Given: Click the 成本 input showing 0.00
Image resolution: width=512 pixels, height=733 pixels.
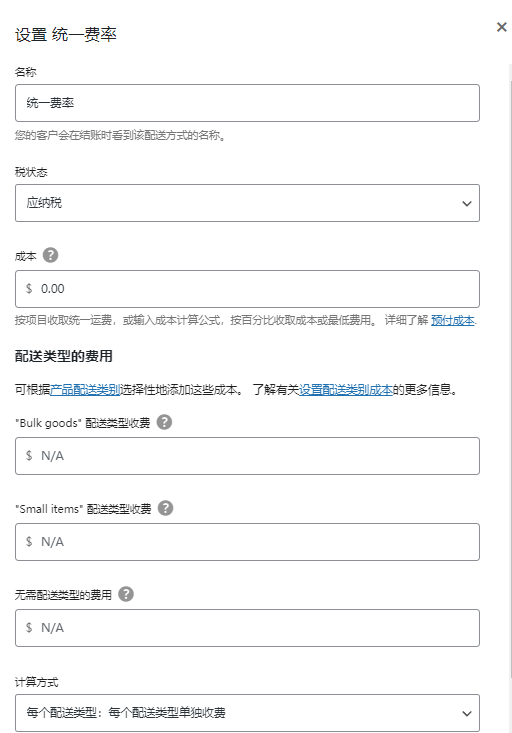Looking at the screenshot, I should click(x=247, y=289).
